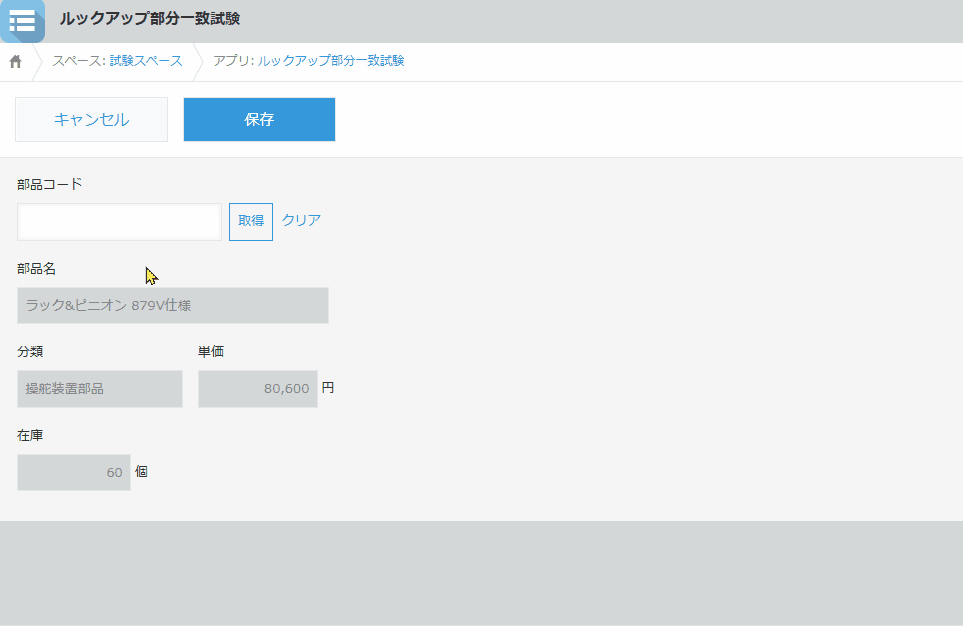Go to the portal via home icon
963x626 pixels.
click(16, 61)
